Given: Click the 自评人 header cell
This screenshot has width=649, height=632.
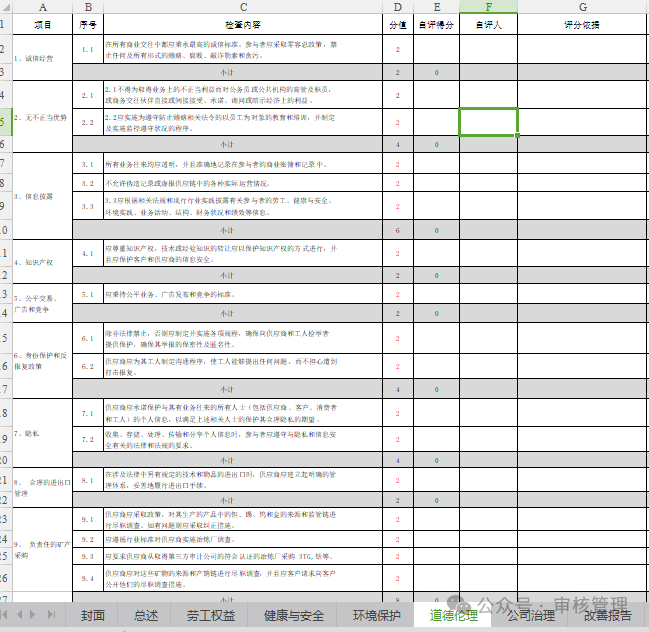Looking at the screenshot, I should 488,24.
